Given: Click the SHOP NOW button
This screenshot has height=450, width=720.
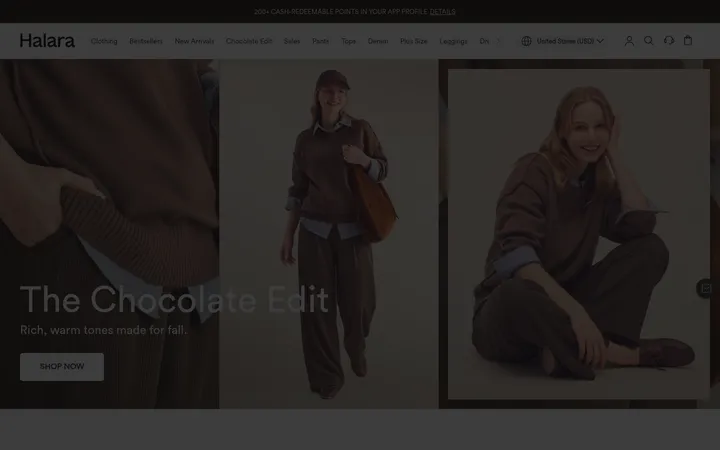Looking at the screenshot, I should click(x=62, y=366).
